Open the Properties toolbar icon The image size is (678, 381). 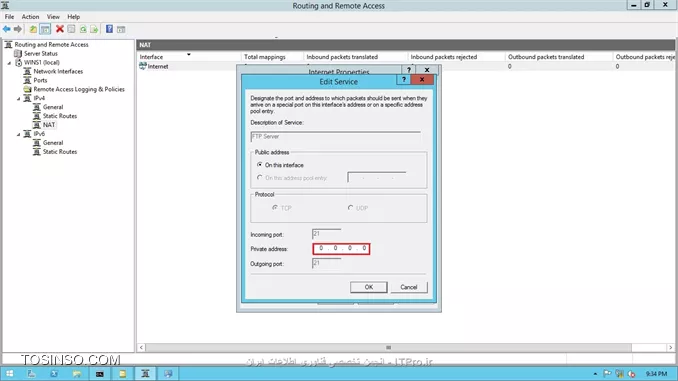click(71, 29)
